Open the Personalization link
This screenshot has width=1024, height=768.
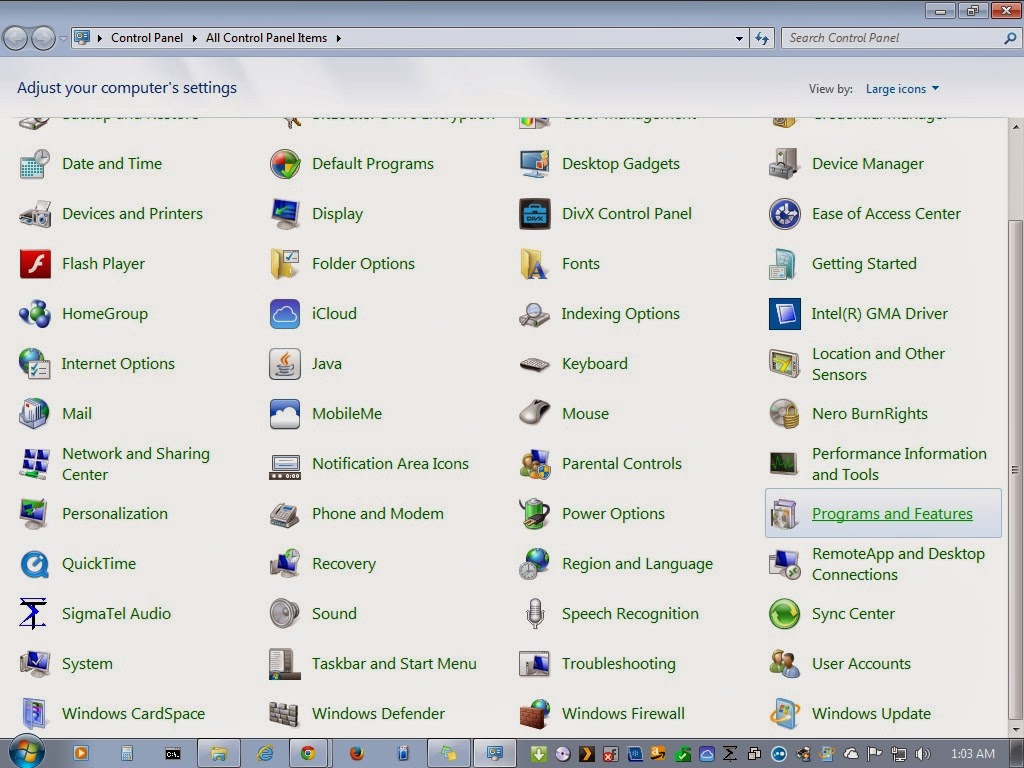(x=115, y=514)
